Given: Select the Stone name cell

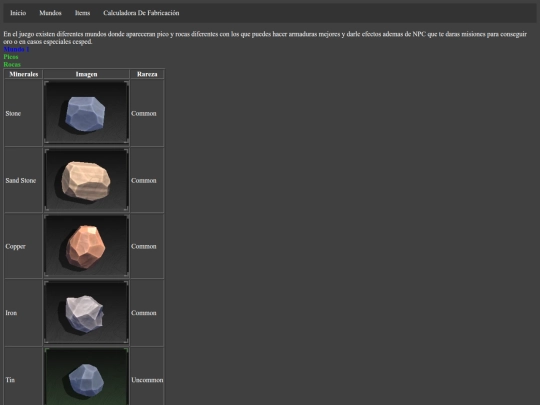Looking at the screenshot, I should click(x=23, y=113).
